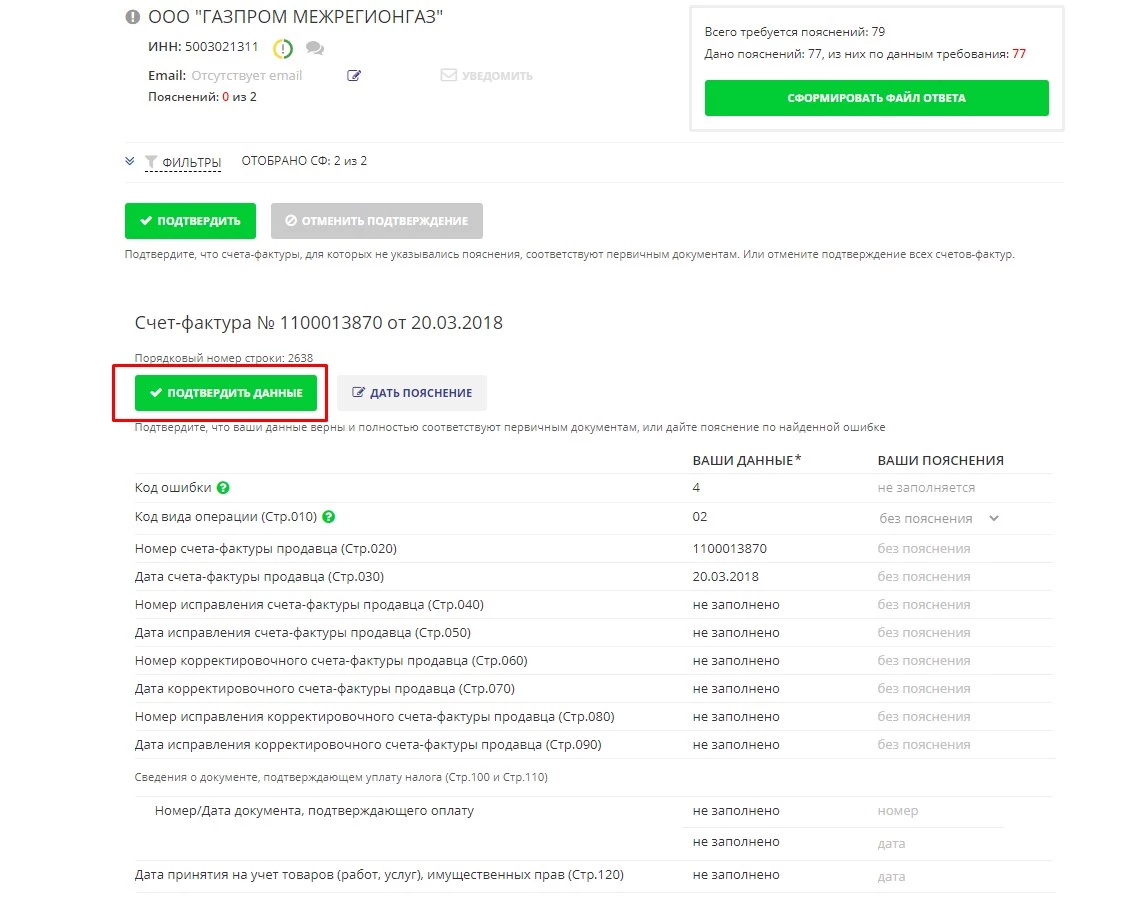Click the дата field for Стр.120
Screen dimensions: 1145x898
892,876
